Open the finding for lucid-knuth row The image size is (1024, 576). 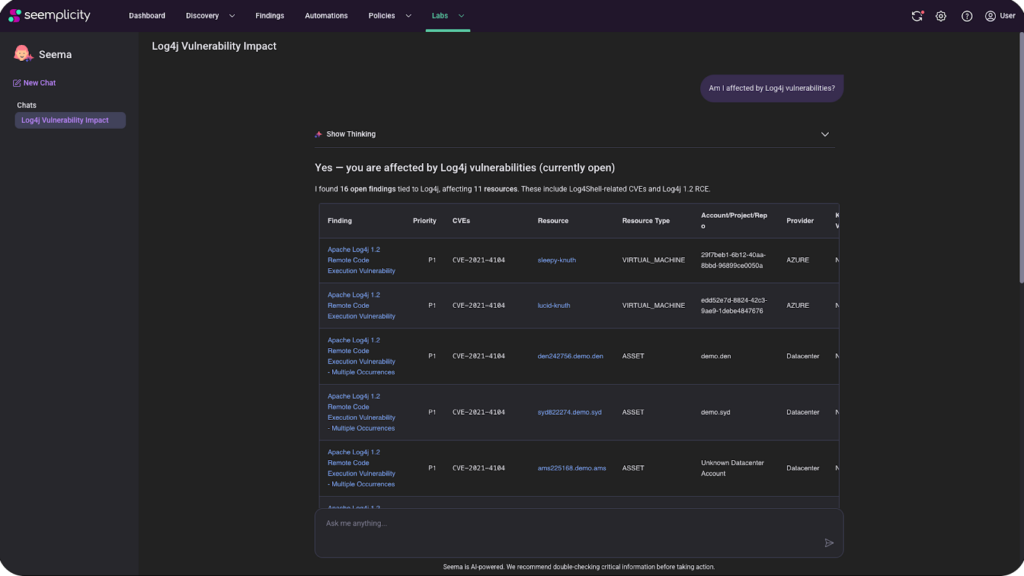pos(361,306)
